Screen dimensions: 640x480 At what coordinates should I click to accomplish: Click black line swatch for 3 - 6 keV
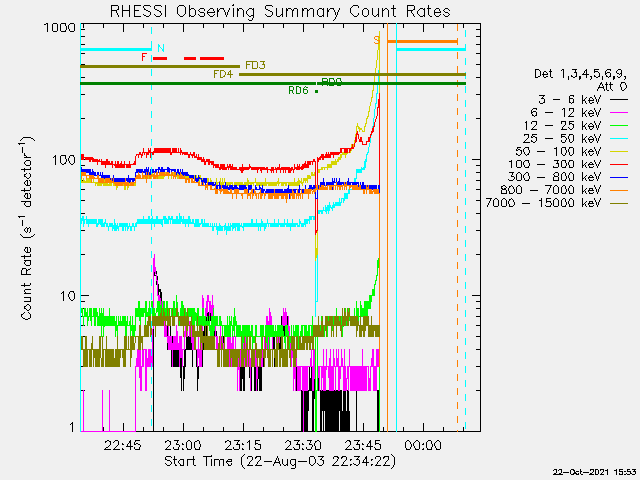pos(619,99)
